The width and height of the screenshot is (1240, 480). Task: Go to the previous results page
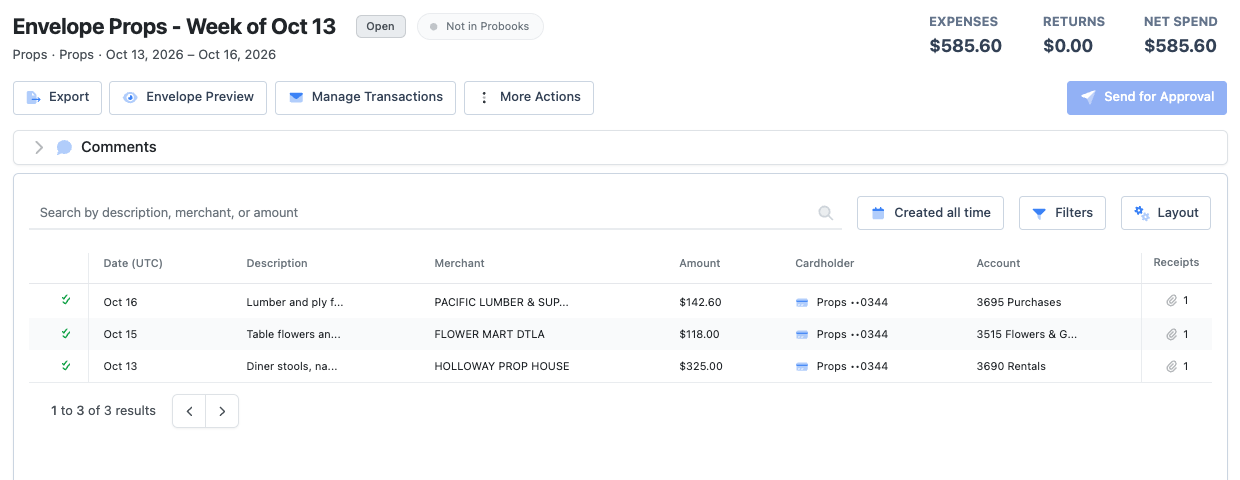(x=189, y=411)
